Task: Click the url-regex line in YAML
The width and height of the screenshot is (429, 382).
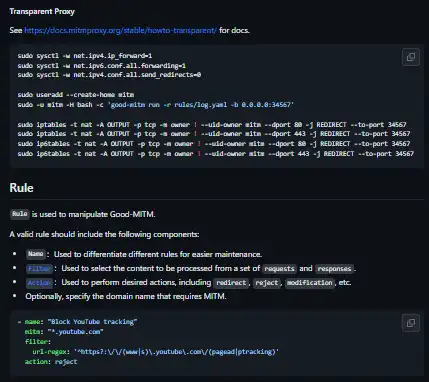Action: coord(156,352)
